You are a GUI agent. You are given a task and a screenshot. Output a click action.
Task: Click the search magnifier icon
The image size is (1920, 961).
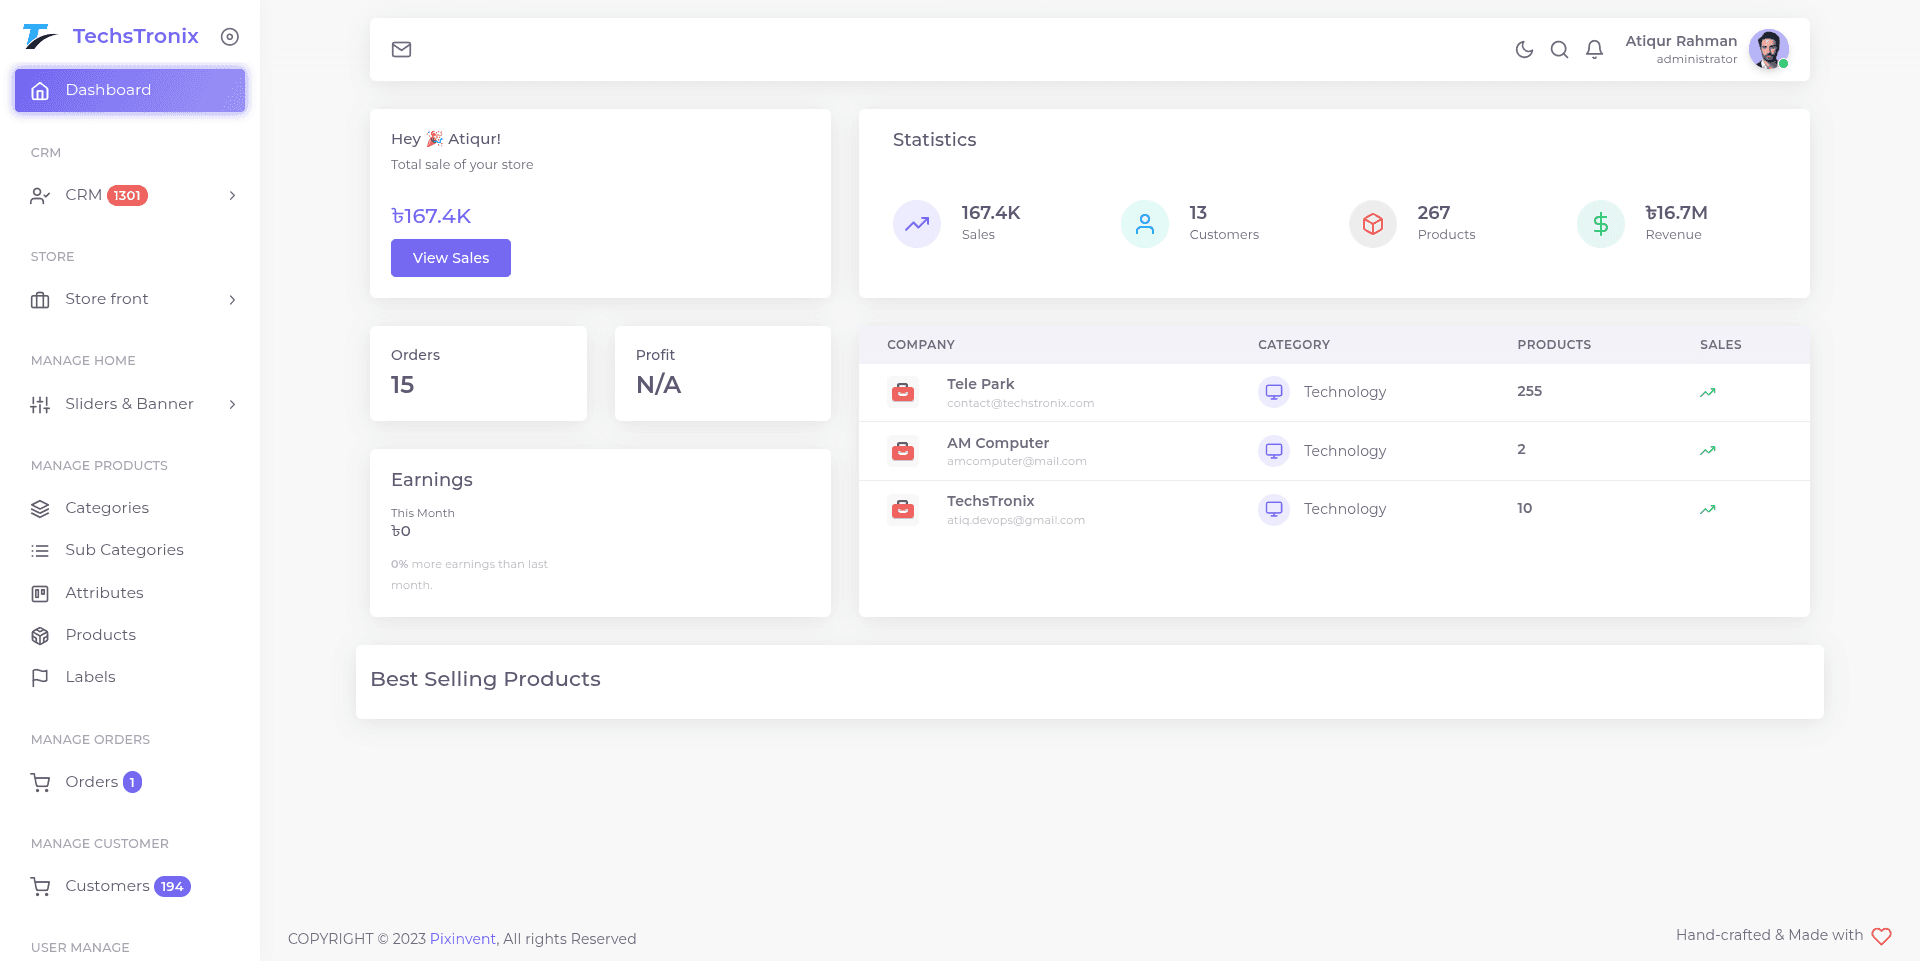(1559, 49)
